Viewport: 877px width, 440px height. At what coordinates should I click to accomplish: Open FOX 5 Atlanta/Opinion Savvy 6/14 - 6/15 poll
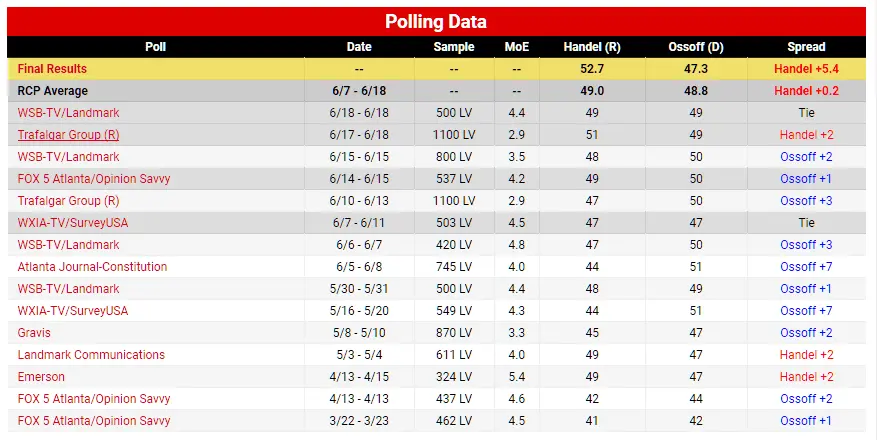pyautogui.click(x=94, y=179)
